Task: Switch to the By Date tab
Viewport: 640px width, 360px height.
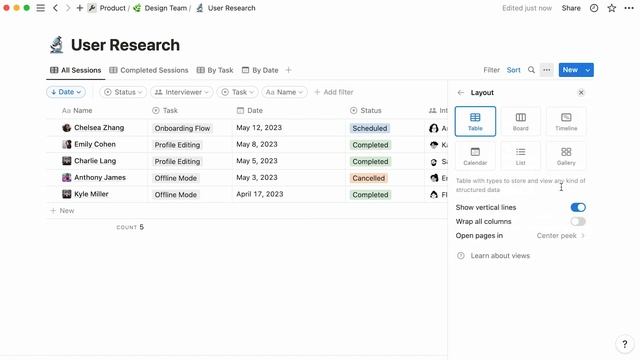Action: click(x=260, y=70)
